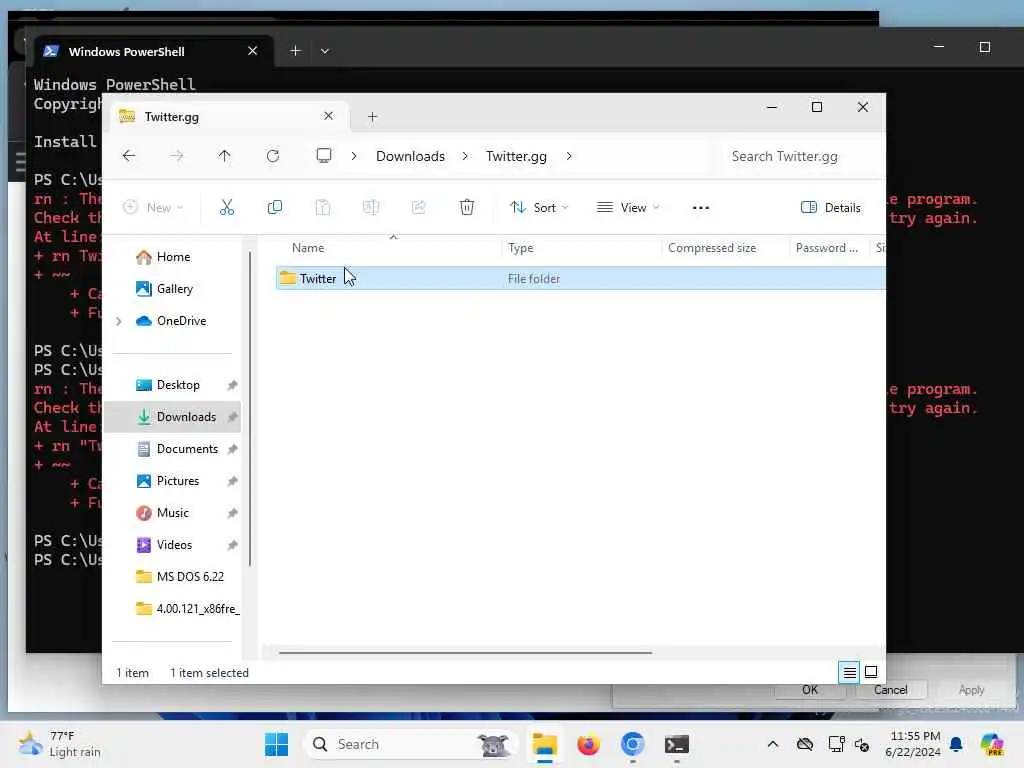Sort by Compressed size column header

[712, 248]
